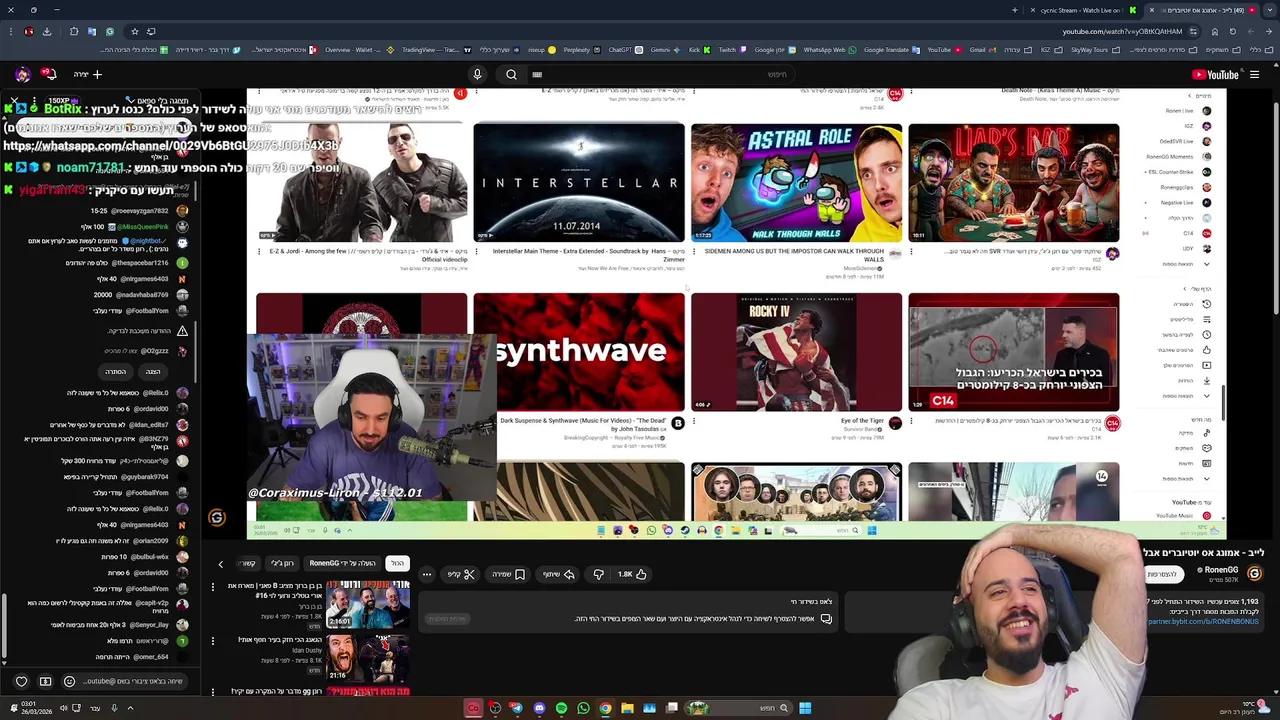Open Watch Later icon in sidebar
The height and width of the screenshot is (720, 1280).
coord(1206,335)
